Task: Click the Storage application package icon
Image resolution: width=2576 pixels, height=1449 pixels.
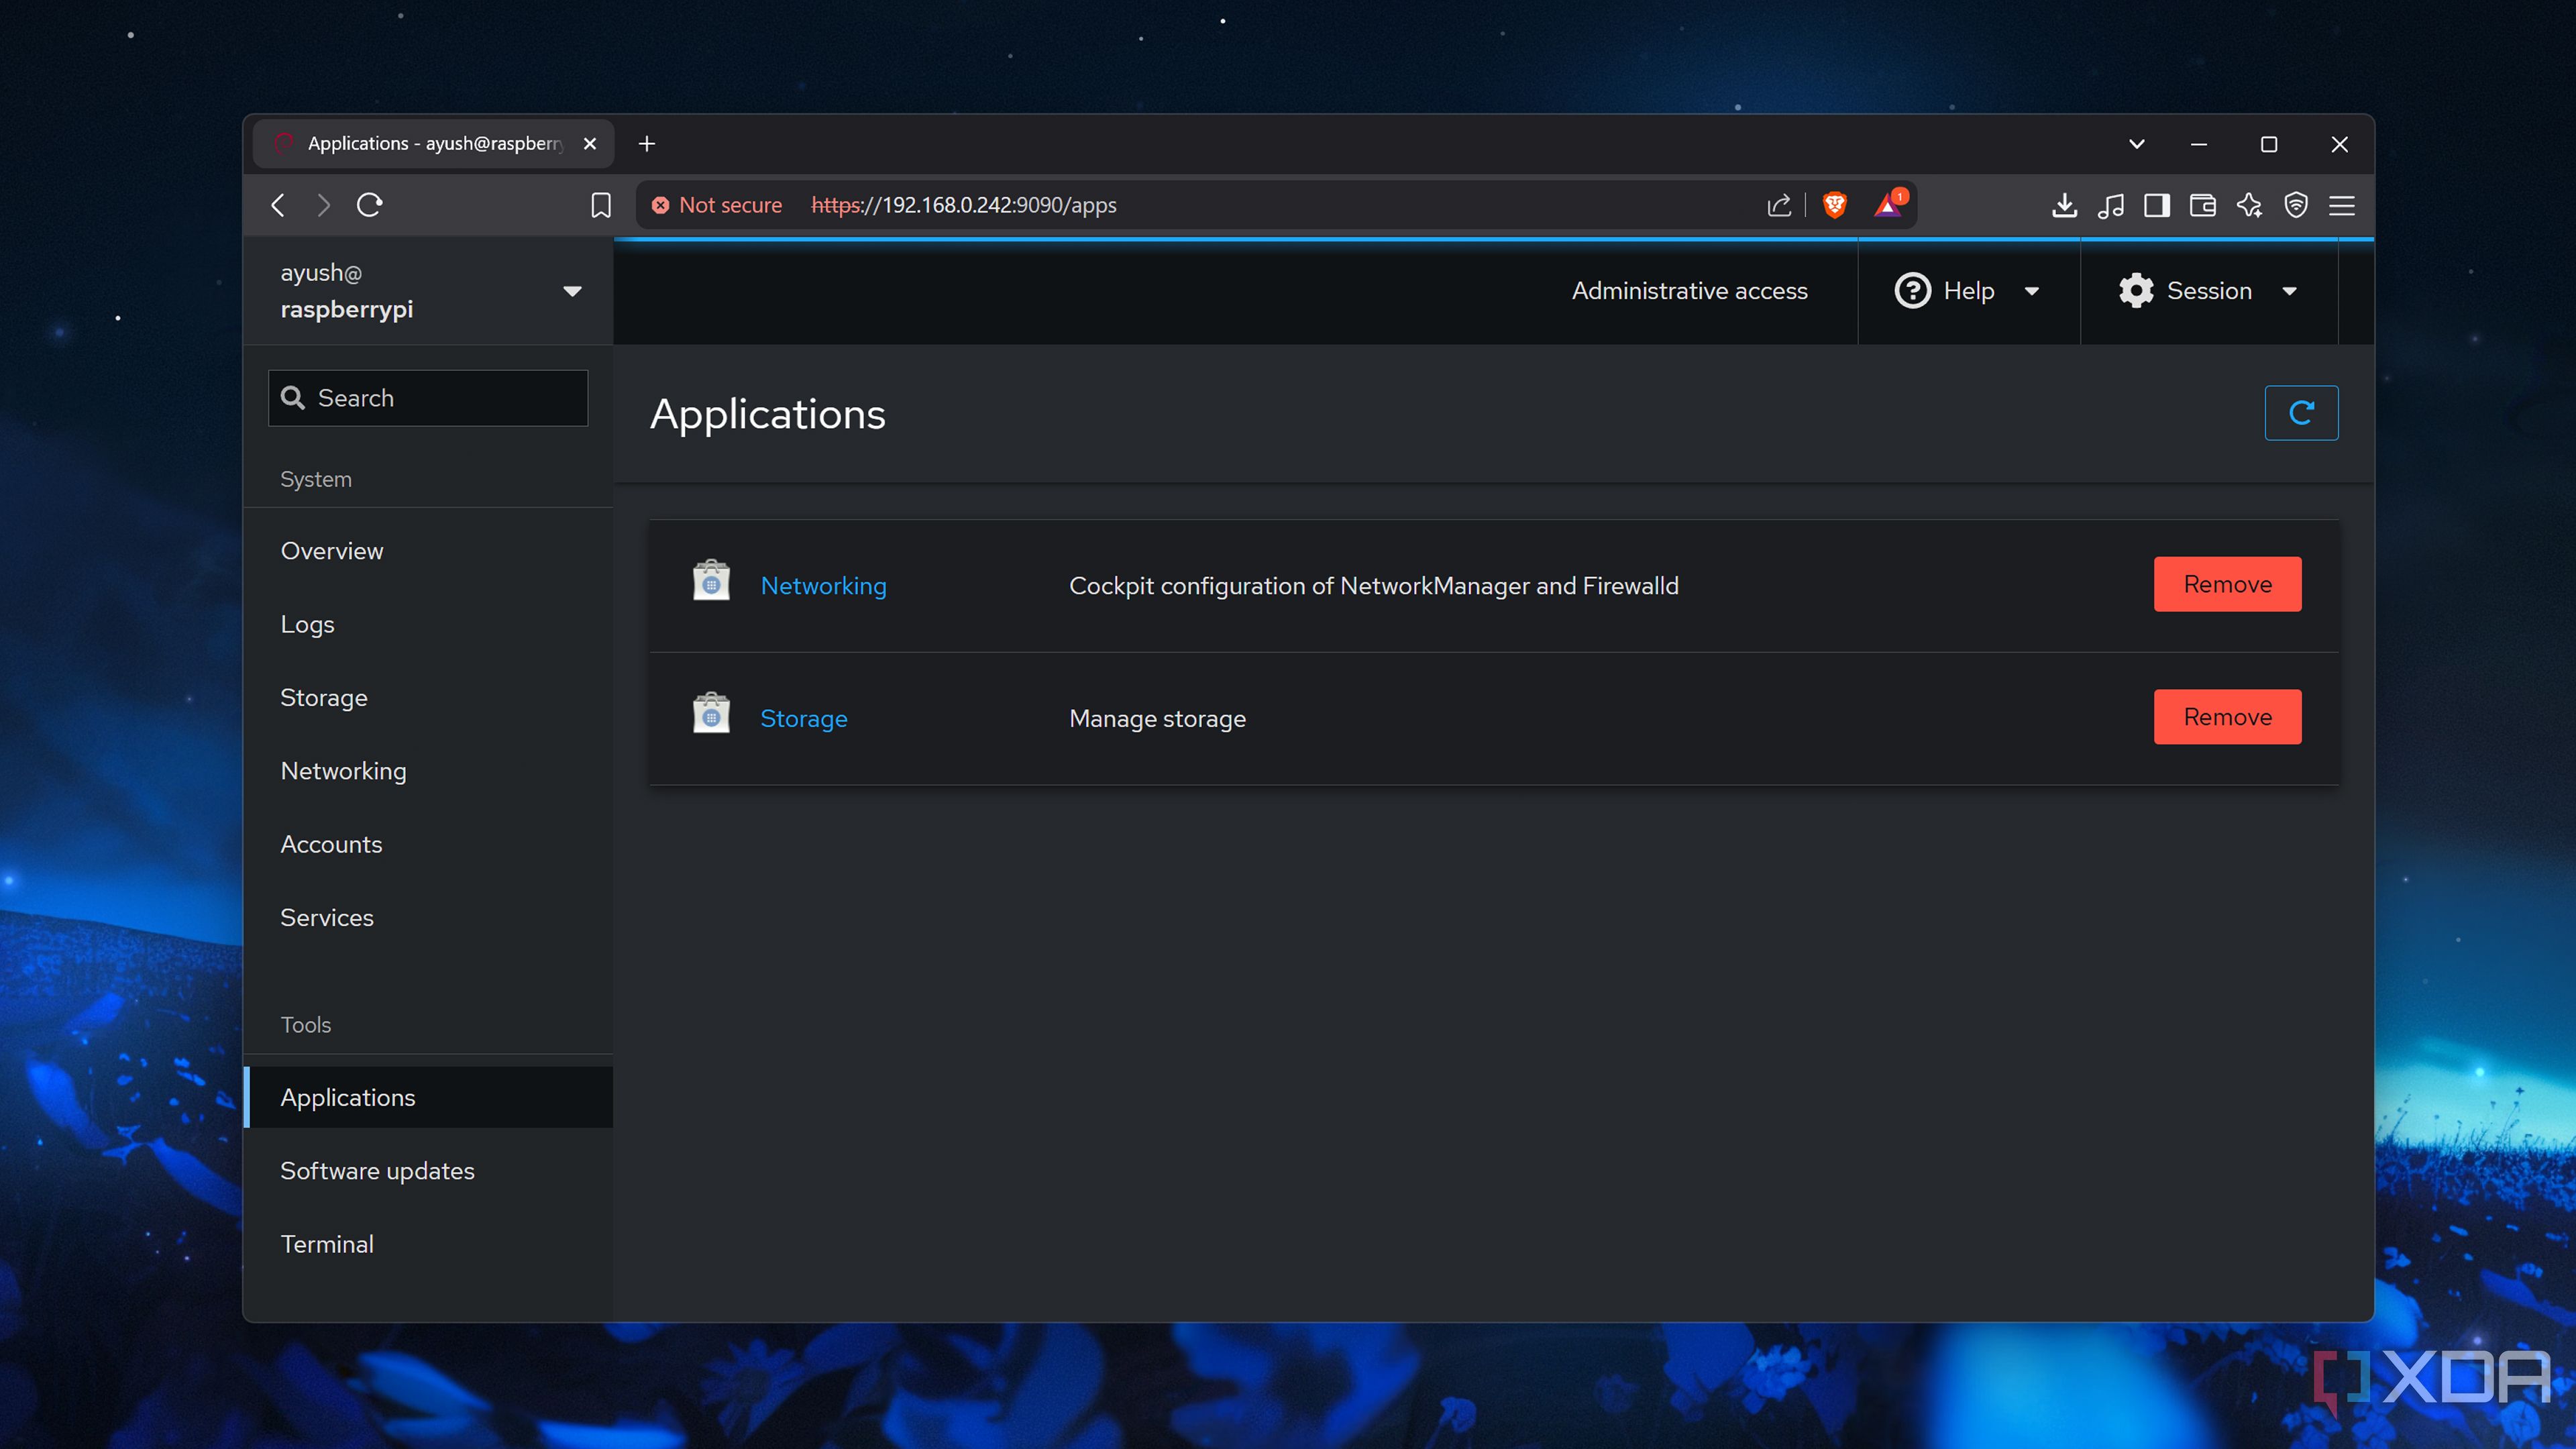Action: 711,713
